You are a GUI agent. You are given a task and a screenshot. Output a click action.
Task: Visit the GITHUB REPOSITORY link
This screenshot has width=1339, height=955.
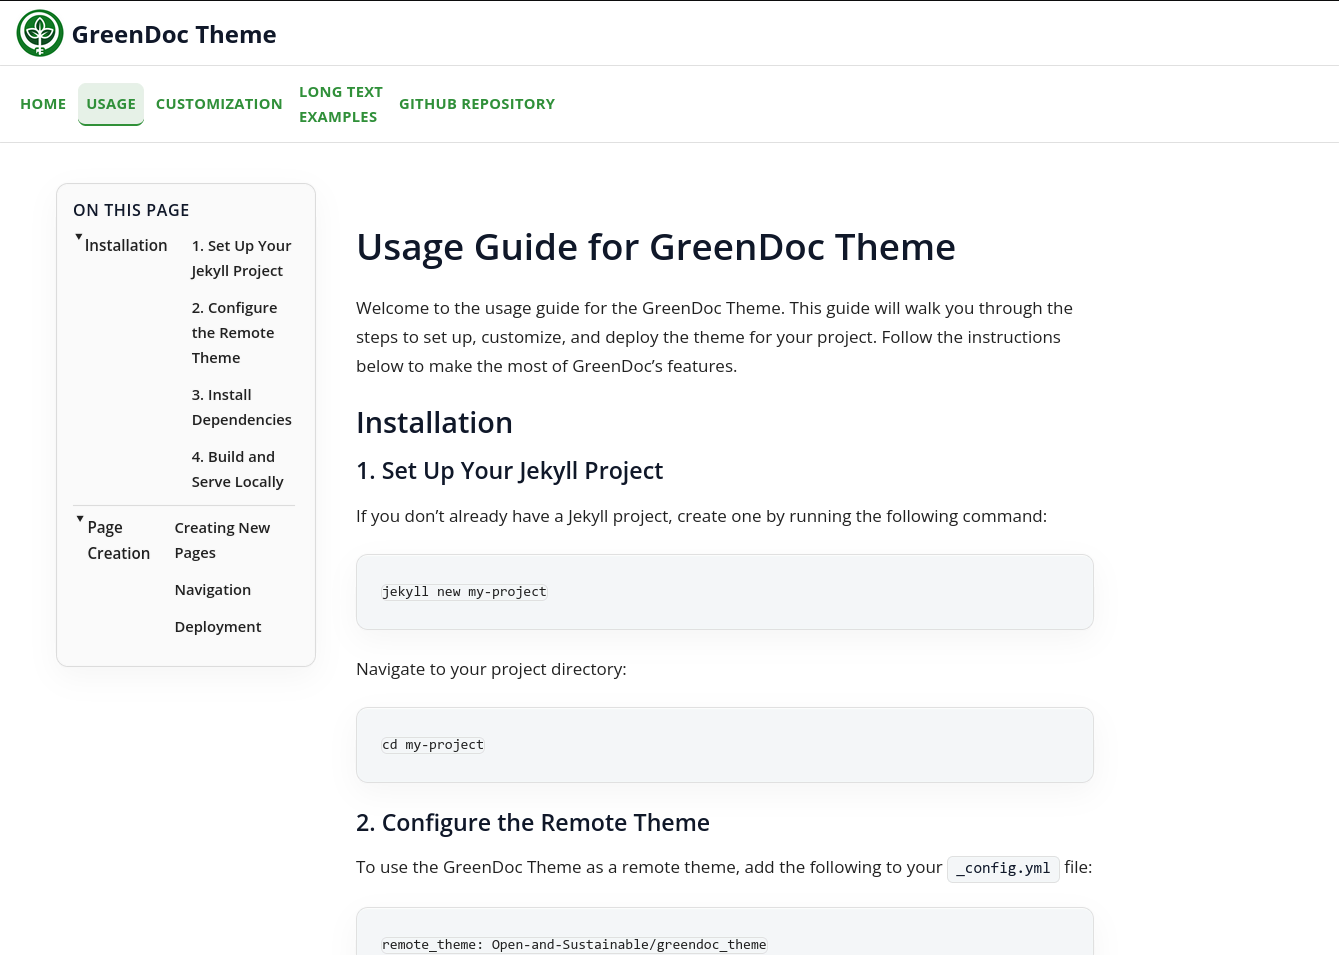477,104
